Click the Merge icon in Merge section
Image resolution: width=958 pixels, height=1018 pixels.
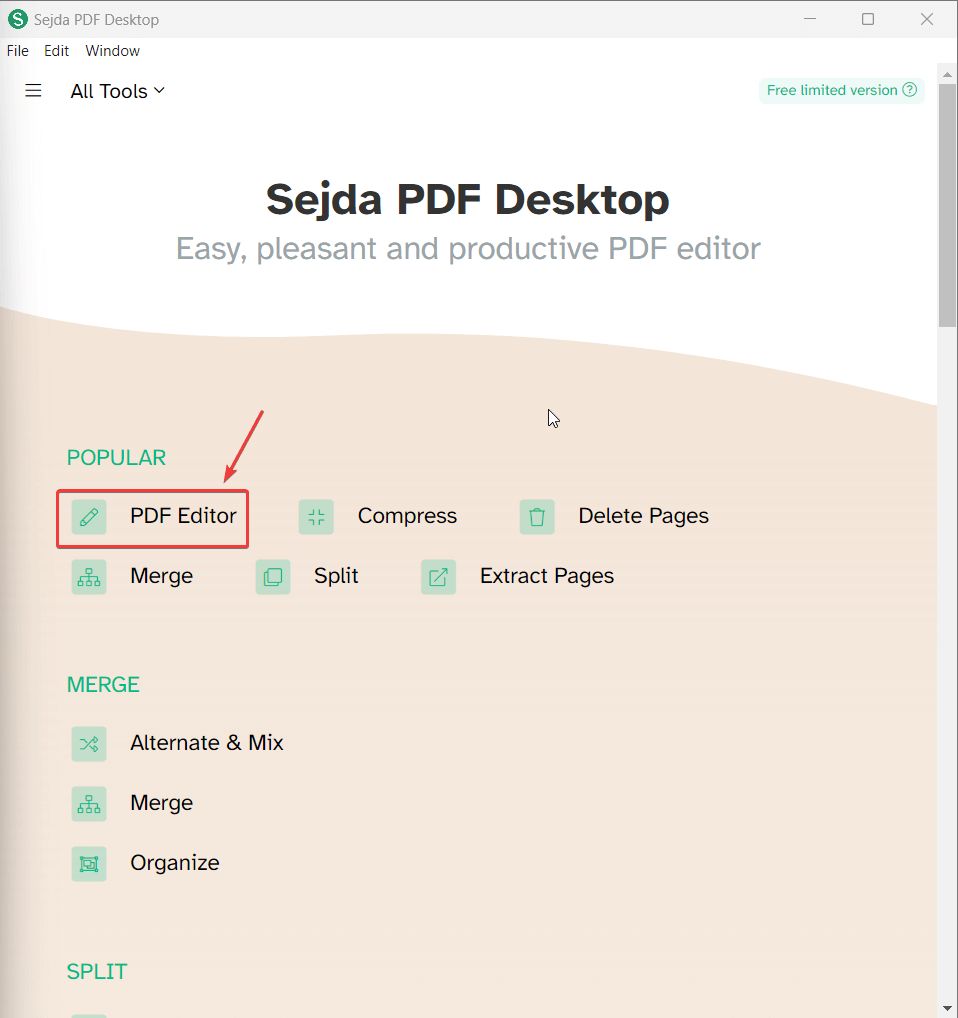(x=89, y=804)
